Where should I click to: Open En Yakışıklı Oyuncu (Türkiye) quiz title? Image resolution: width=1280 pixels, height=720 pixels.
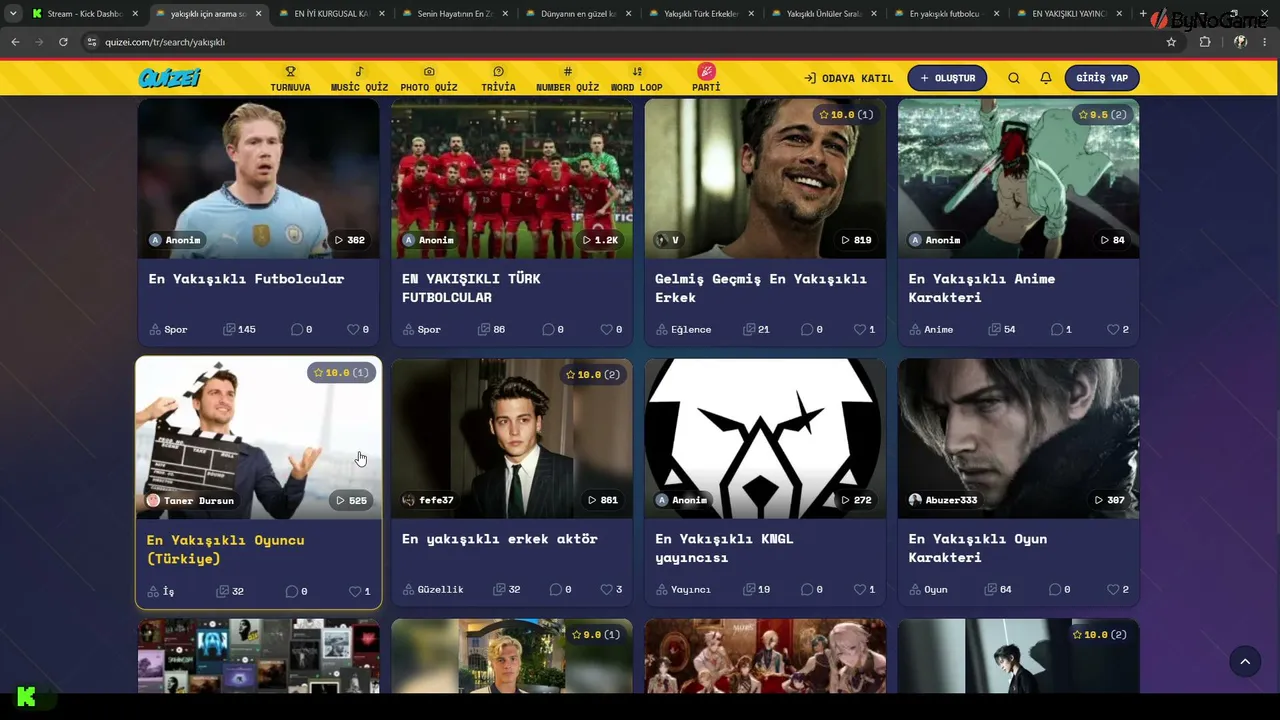[x=226, y=549]
